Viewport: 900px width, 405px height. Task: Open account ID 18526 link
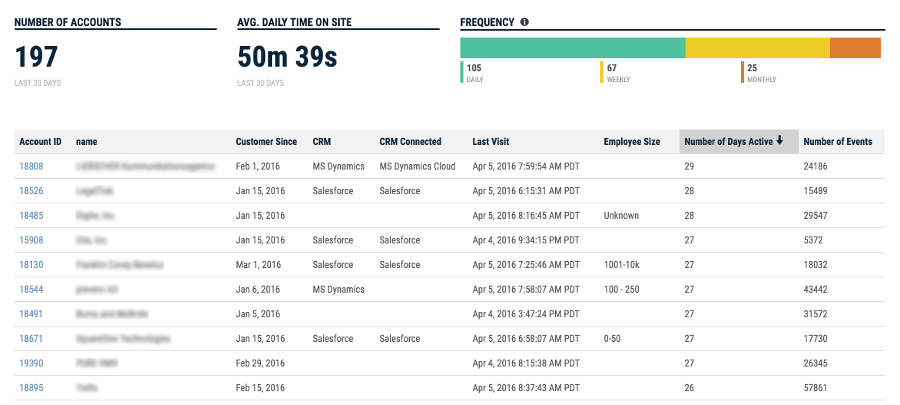coord(31,191)
